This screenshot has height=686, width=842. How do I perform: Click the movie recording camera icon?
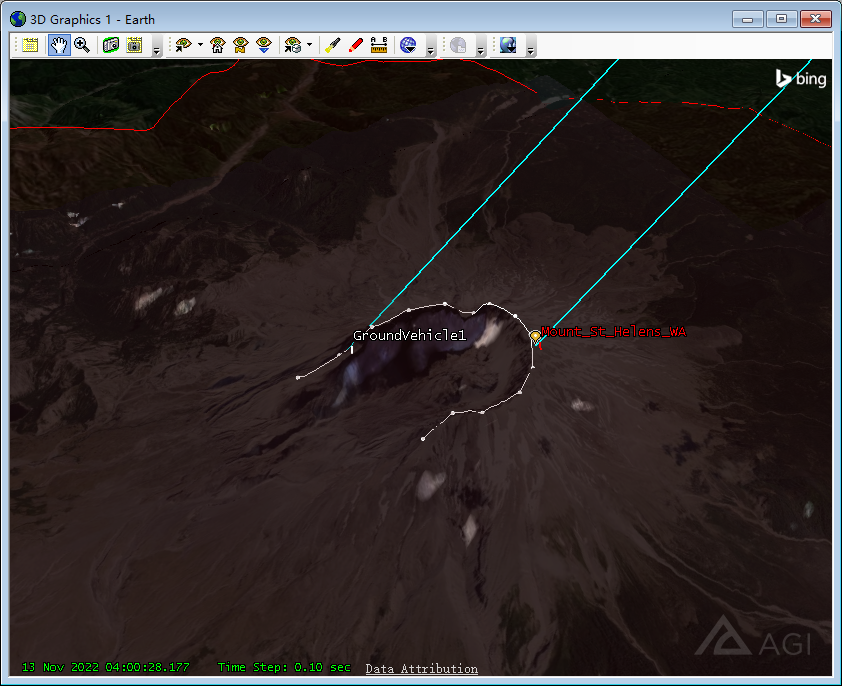click(x=135, y=45)
